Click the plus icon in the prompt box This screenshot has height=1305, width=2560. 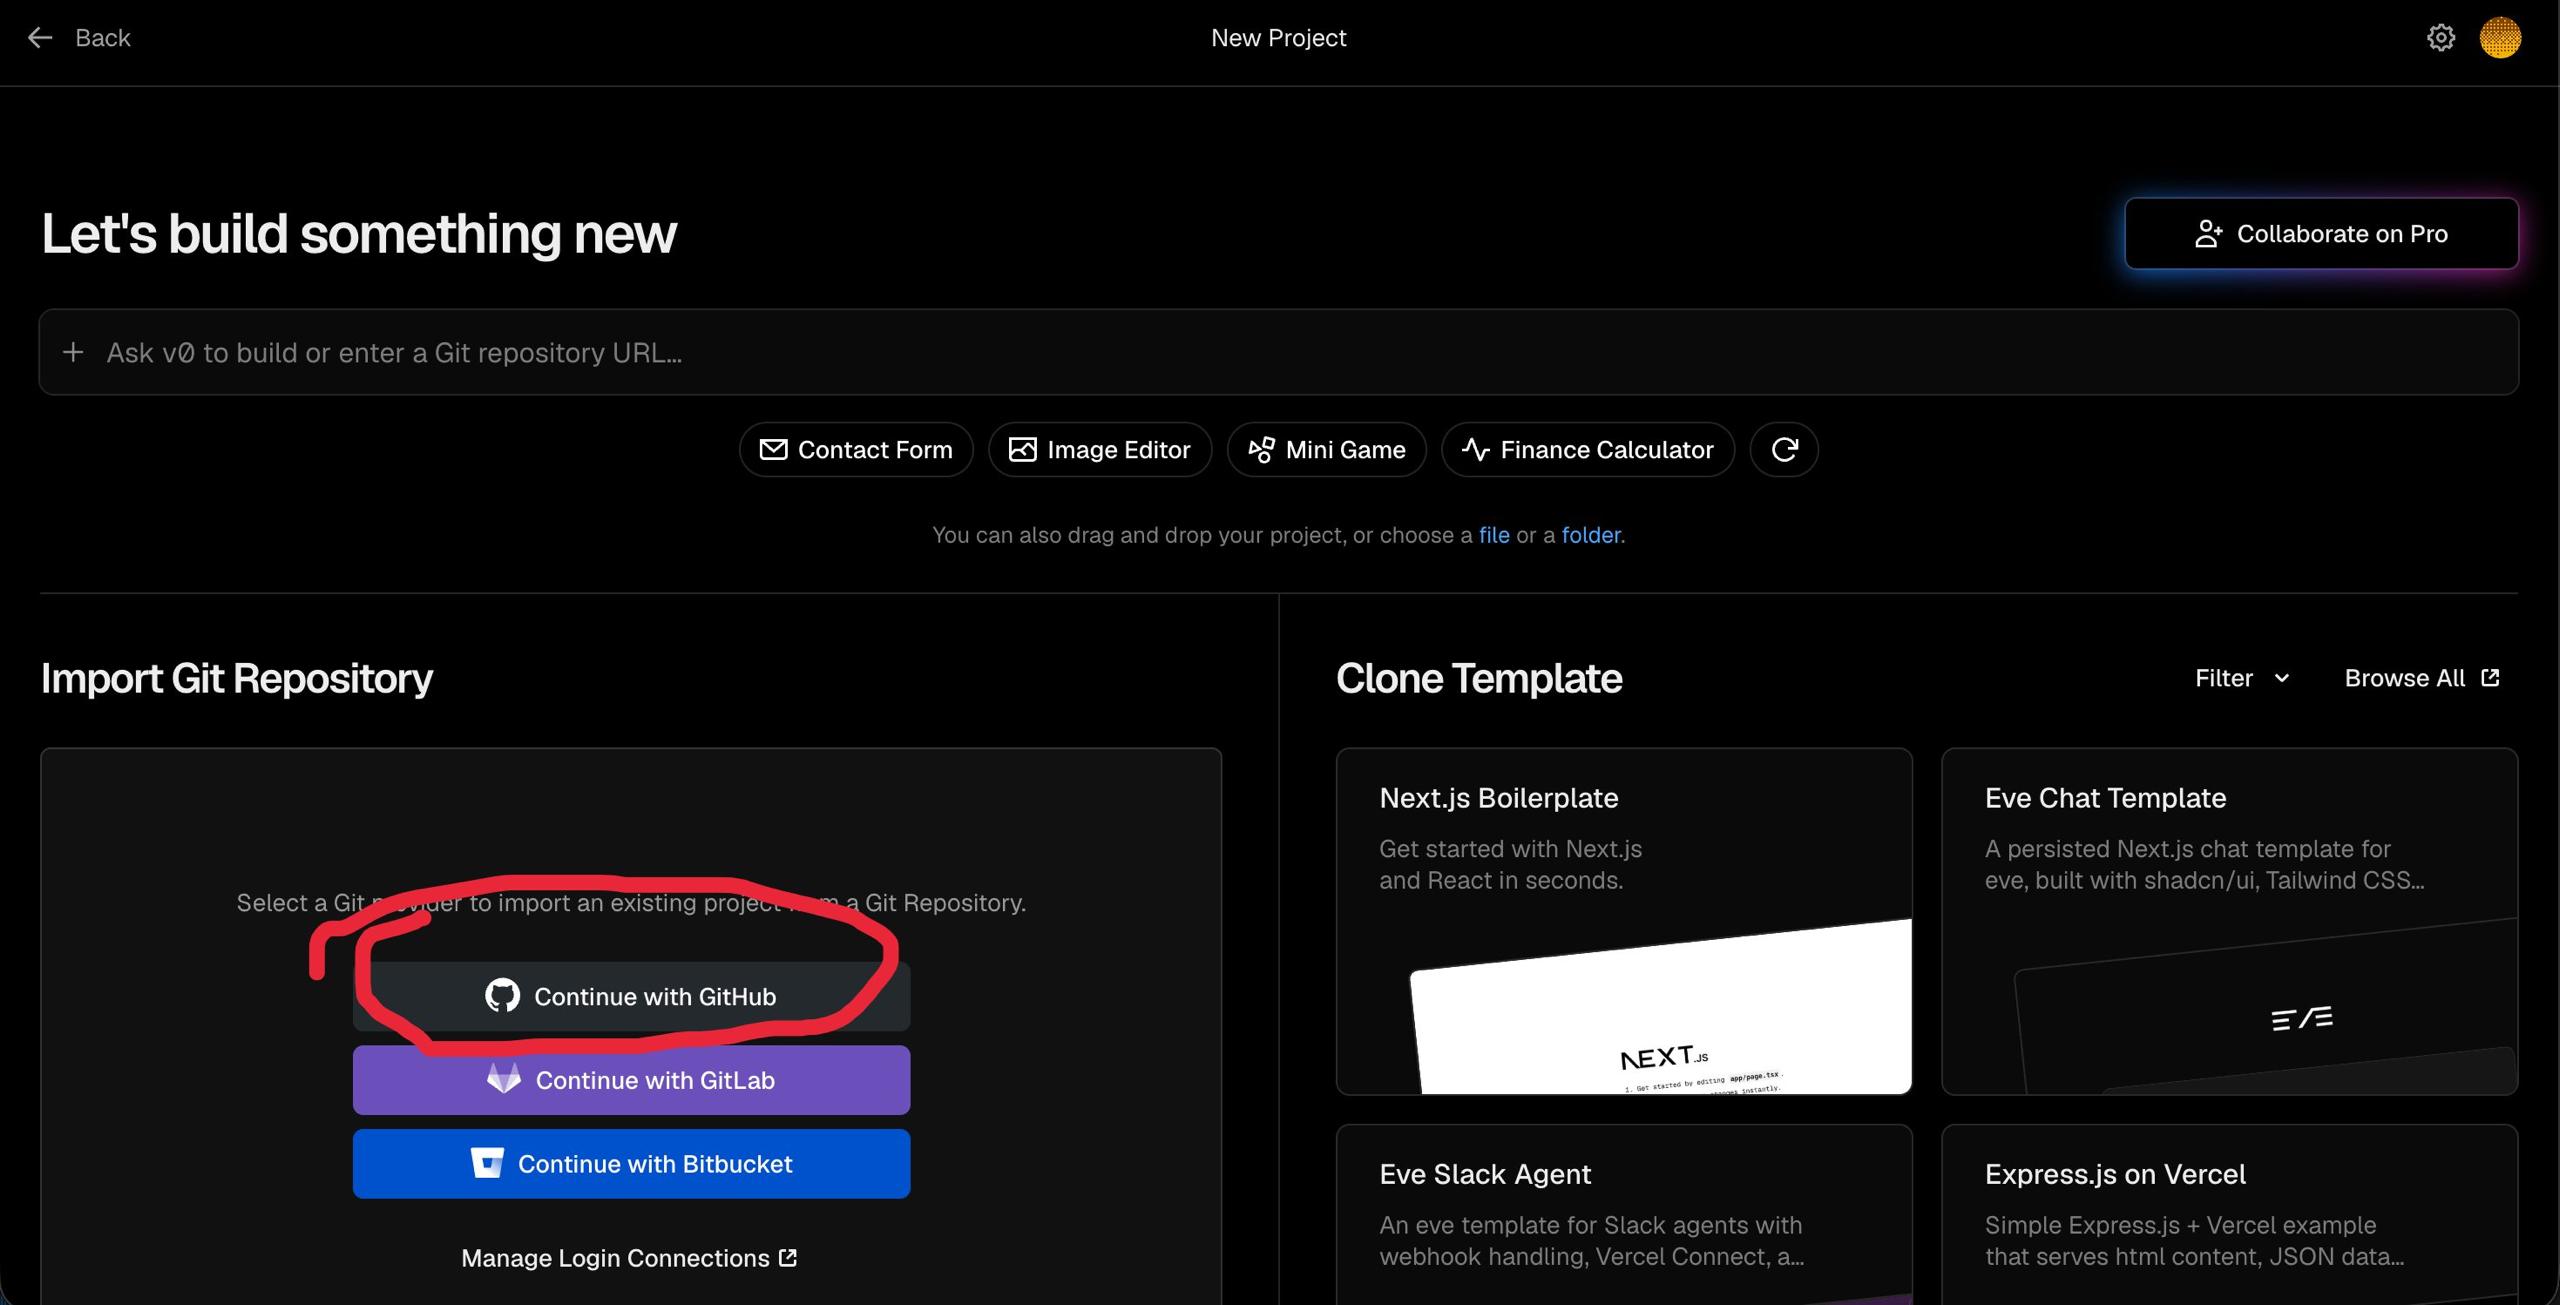pyautogui.click(x=73, y=352)
